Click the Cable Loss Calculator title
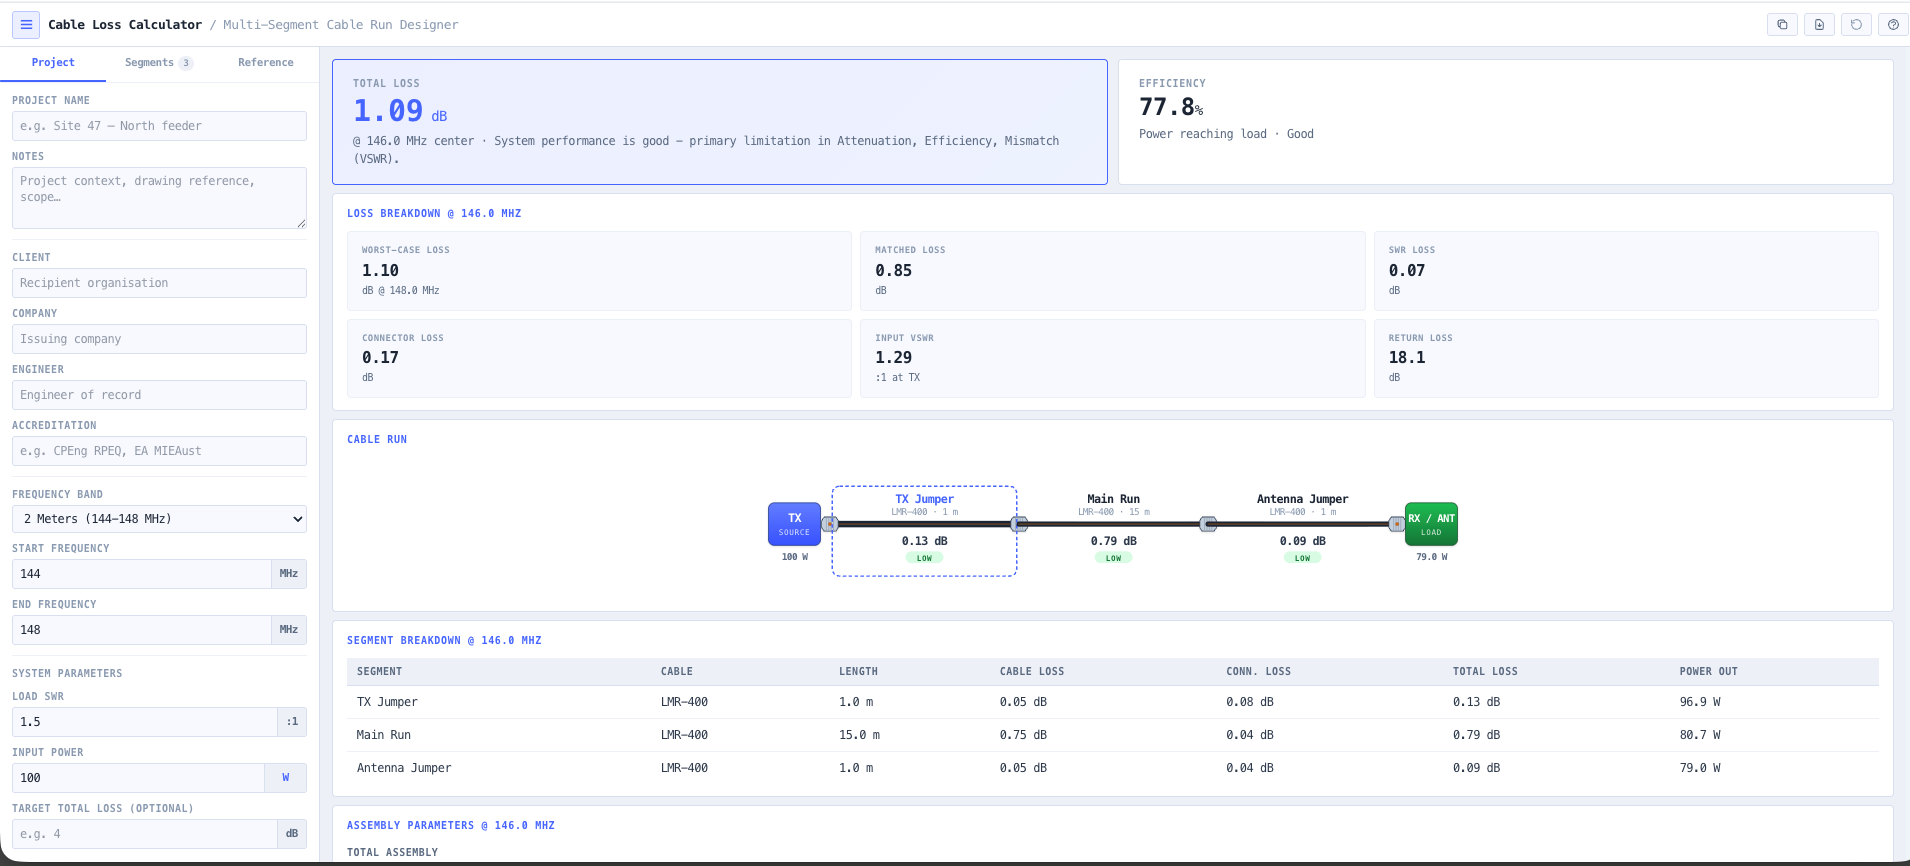Viewport: 1910px width, 866px height. pos(125,25)
